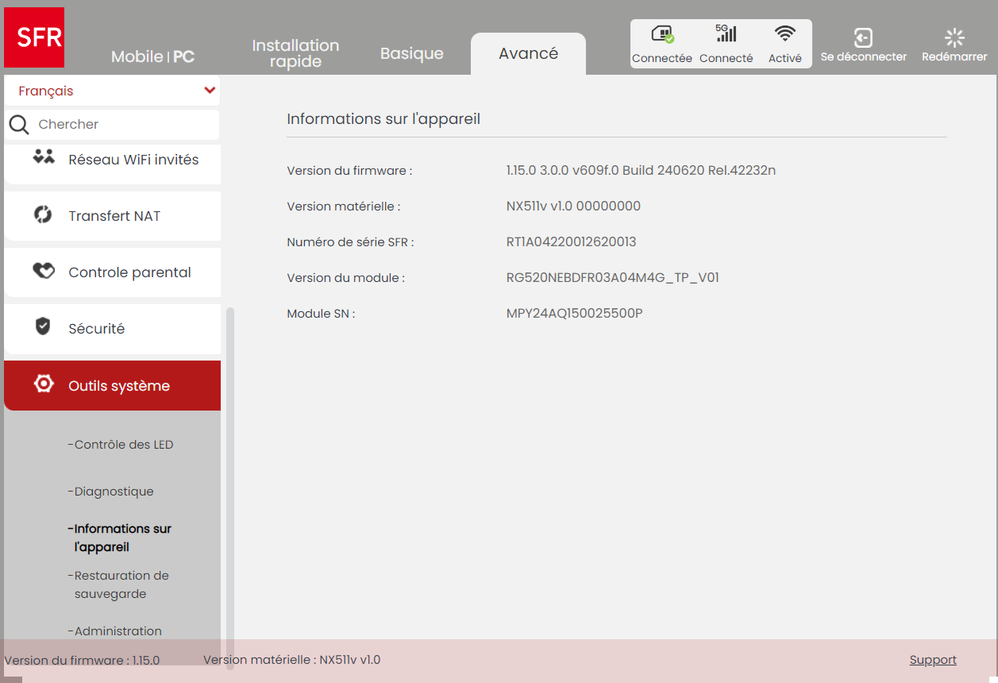The image size is (998, 683).
Task: Click the SIM card Connectée status icon
Action: 662,36
